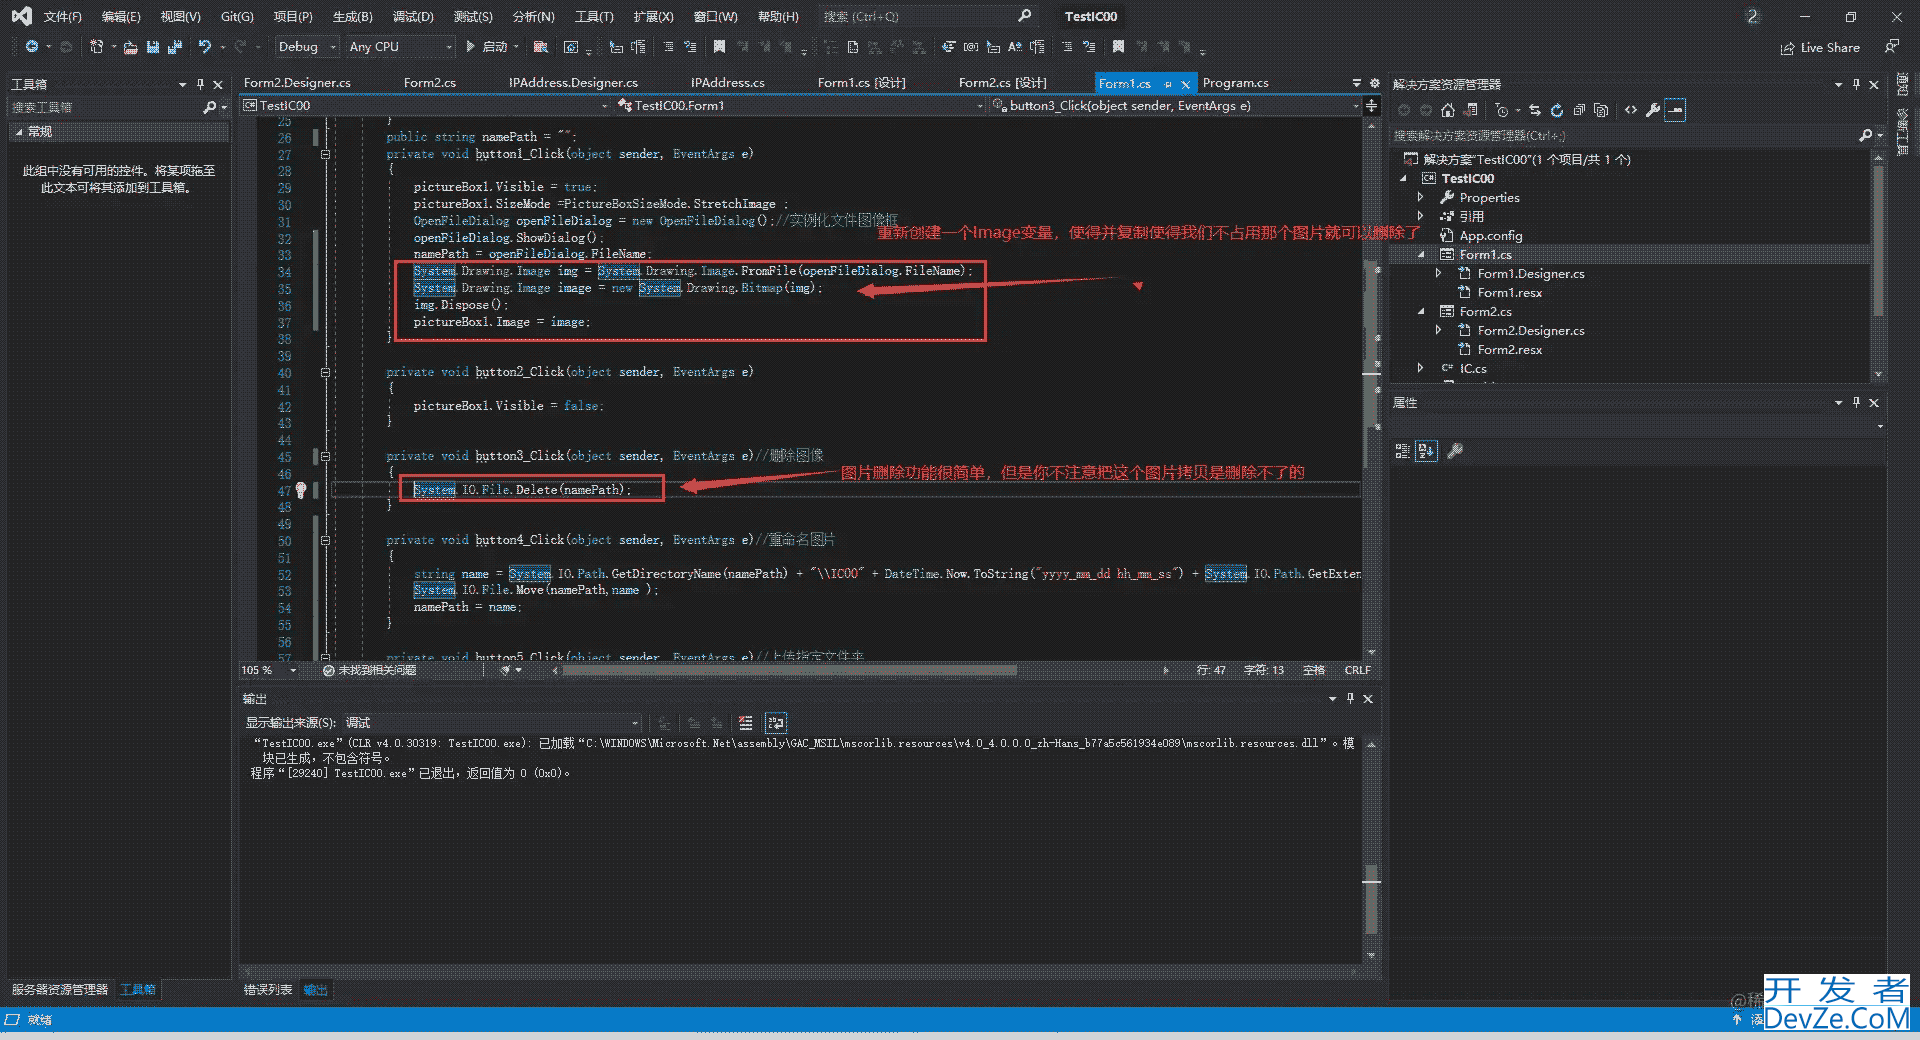The height and width of the screenshot is (1040, 1920).
Task: Click the New Project toolbar icon
Action: pos(97,47)
